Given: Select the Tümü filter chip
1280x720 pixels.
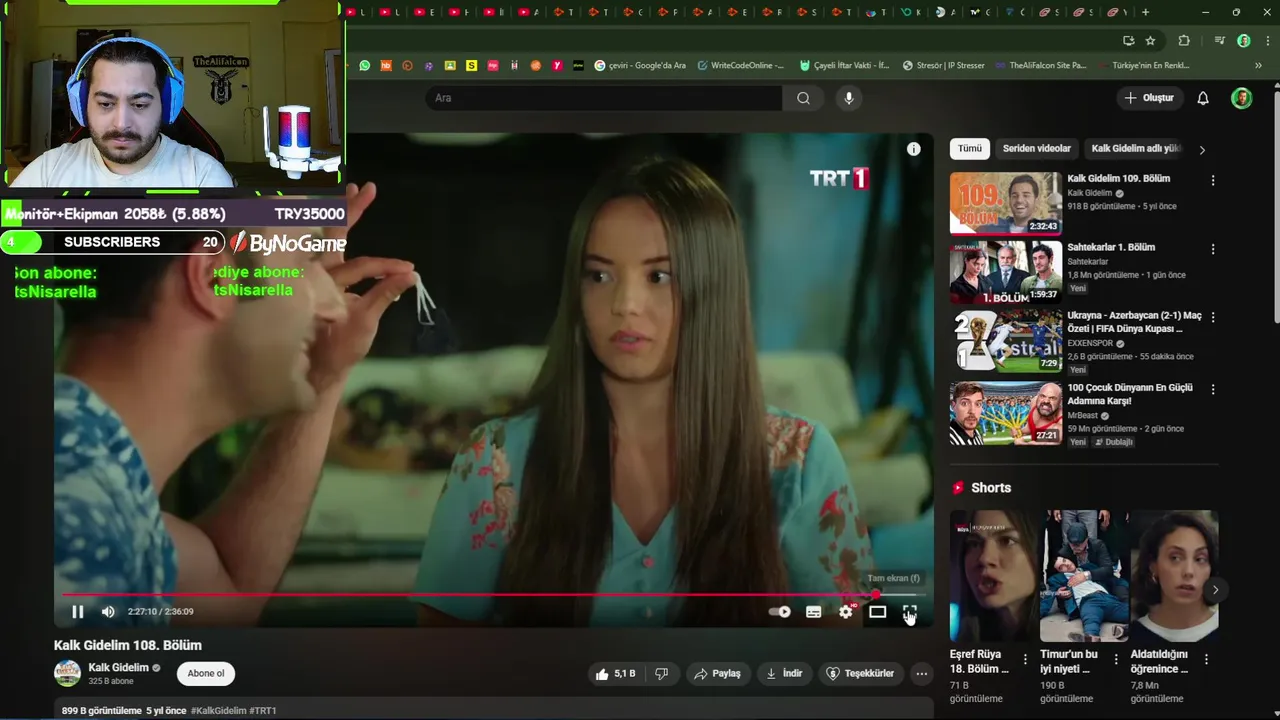Looking at the screenshot, I should click(x=970, y=149).
